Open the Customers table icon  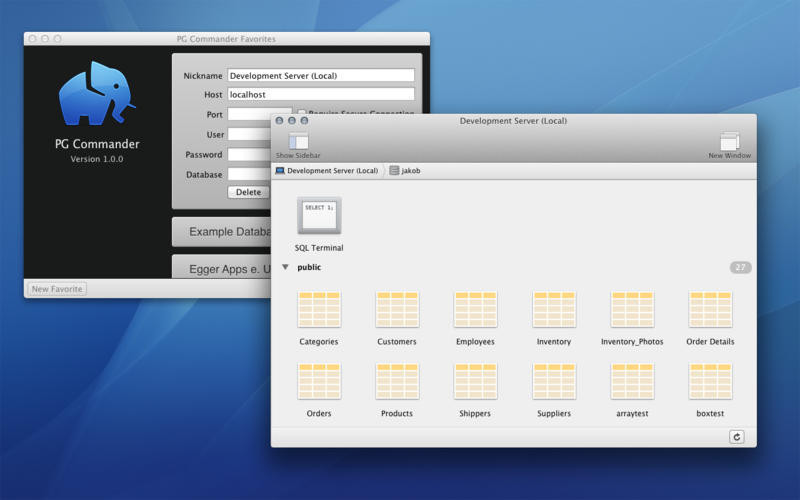coord(397,309)
